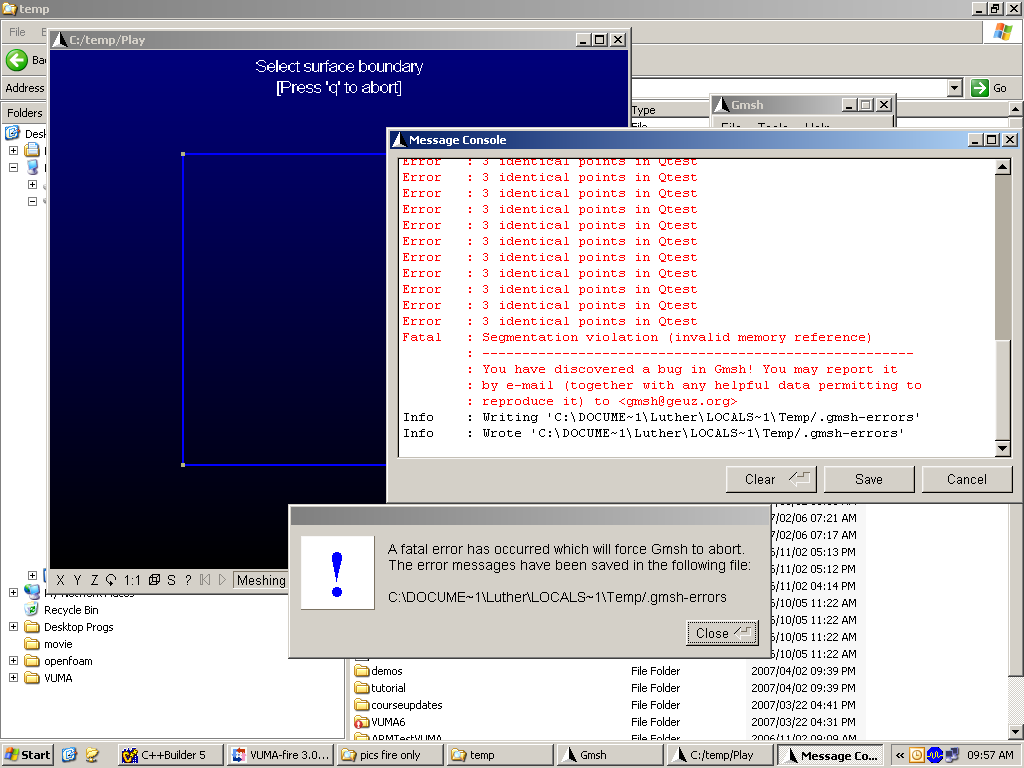Image resolution: width=1024 pixels, height=768 pixels.
Task: Cancel the Message Console window
Action: [x=967, y=479]
